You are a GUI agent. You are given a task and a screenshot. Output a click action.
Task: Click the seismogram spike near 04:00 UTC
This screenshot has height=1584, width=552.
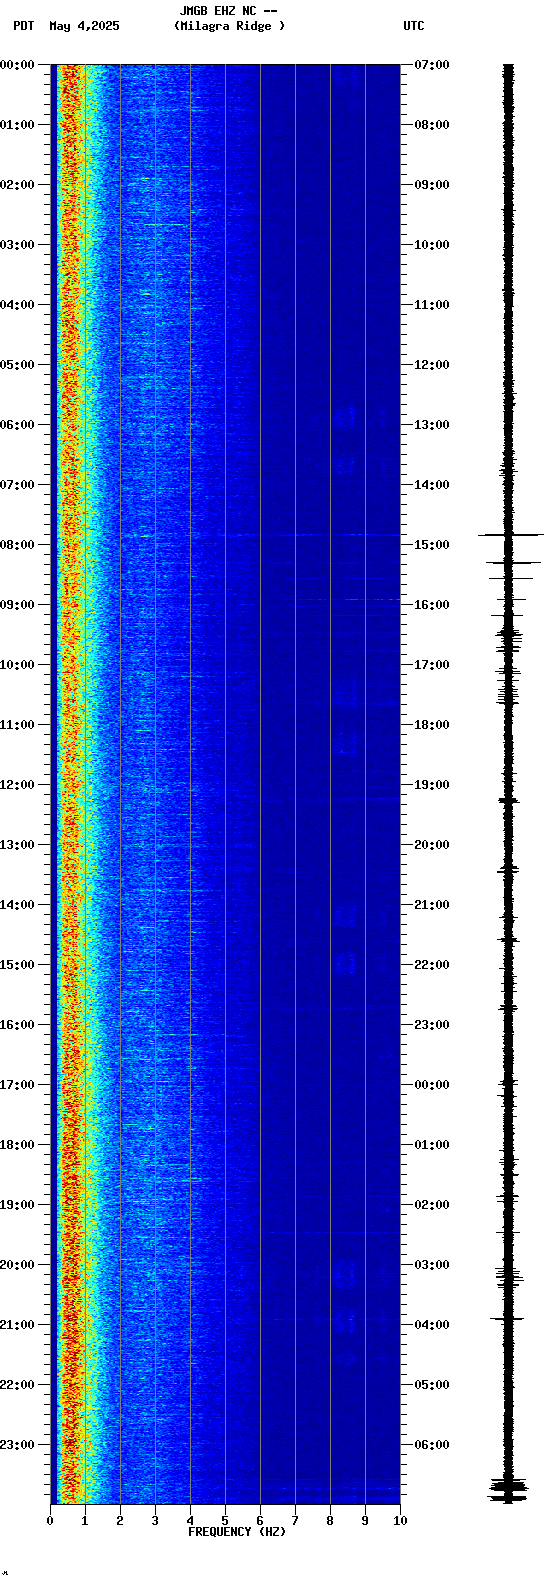pyautogui.click(x=508, y=1319)
